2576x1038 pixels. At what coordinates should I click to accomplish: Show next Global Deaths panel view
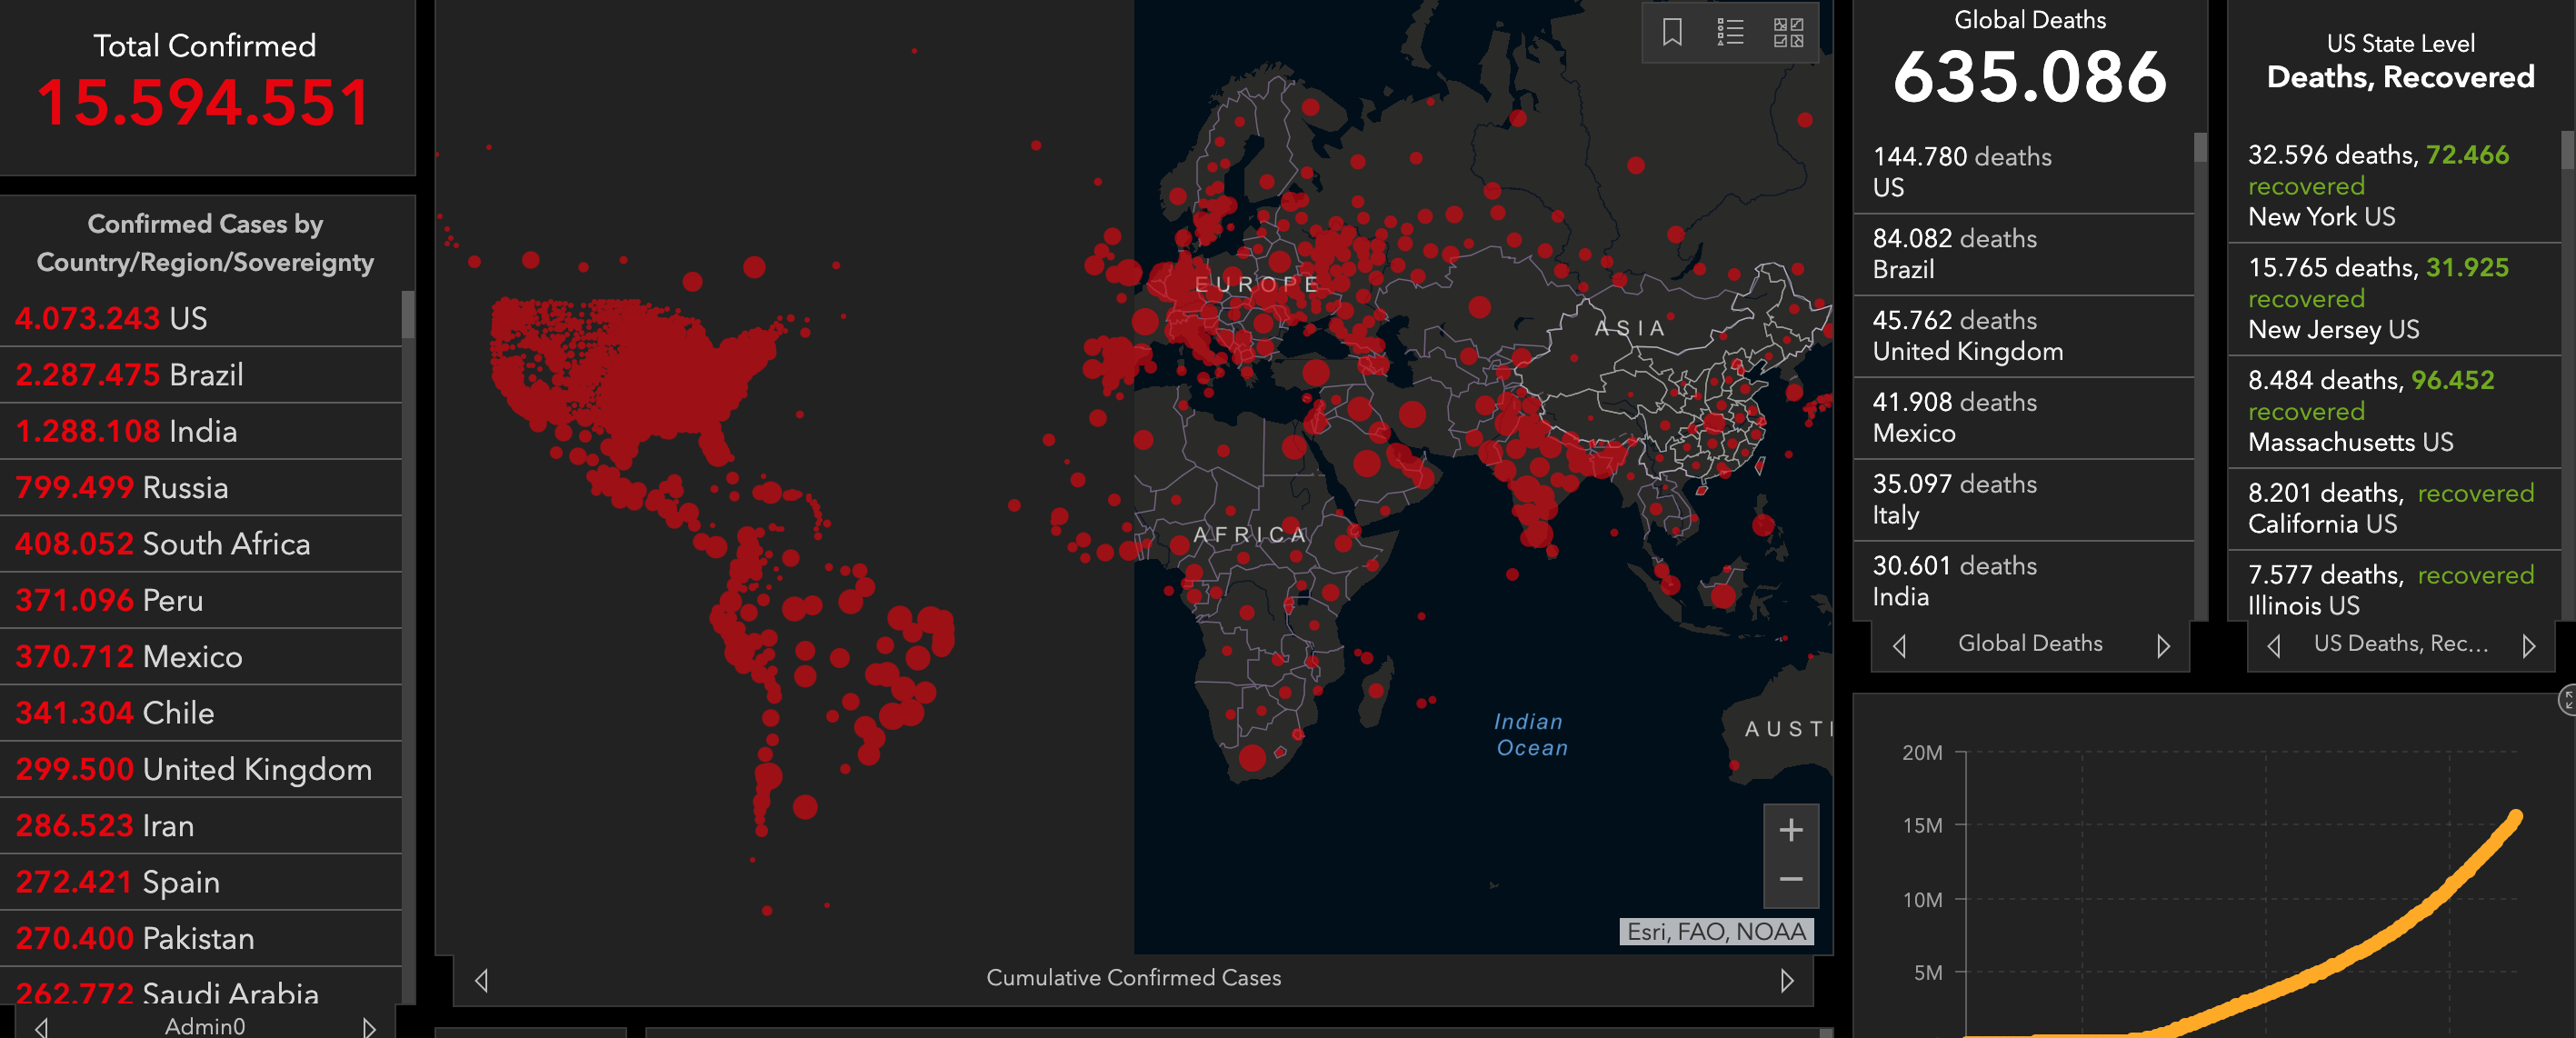(2163, 646)
